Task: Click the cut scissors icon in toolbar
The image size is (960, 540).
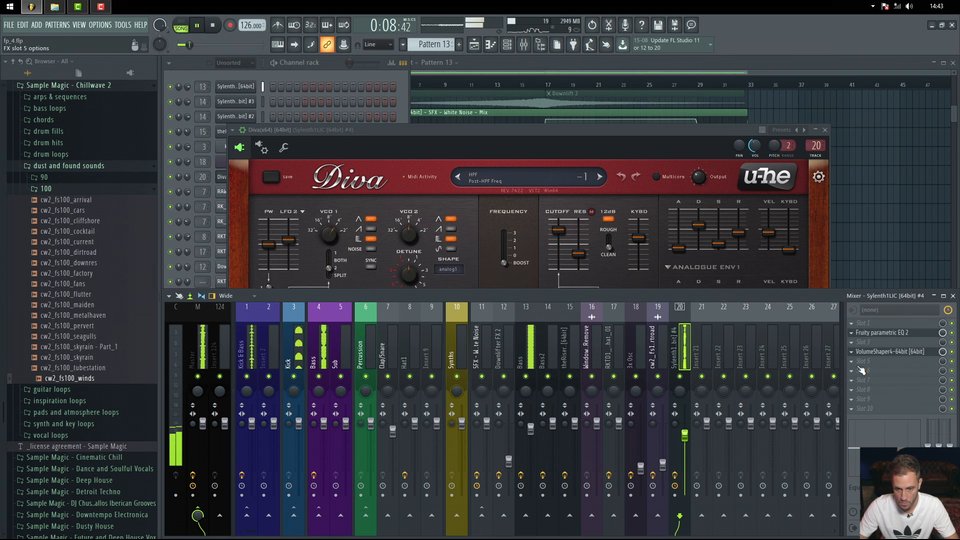Action: click(x=608, y=25)
